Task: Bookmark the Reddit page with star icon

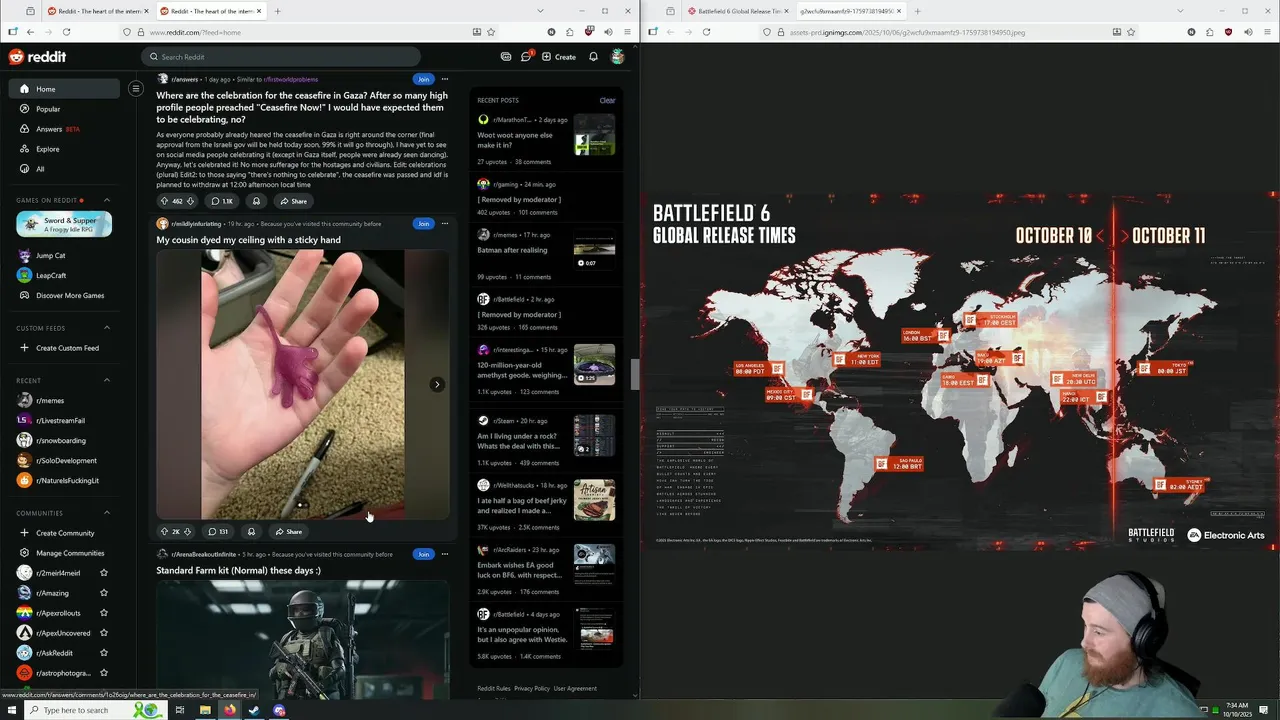Action: coord(490,32)
